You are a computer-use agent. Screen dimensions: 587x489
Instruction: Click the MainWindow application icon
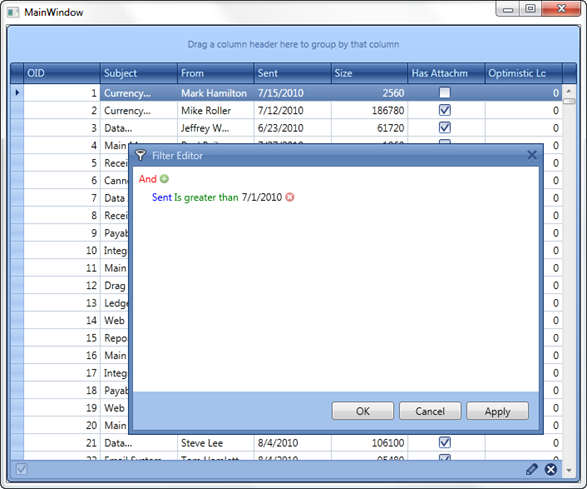pyautogui.click(x=13, y=13)
